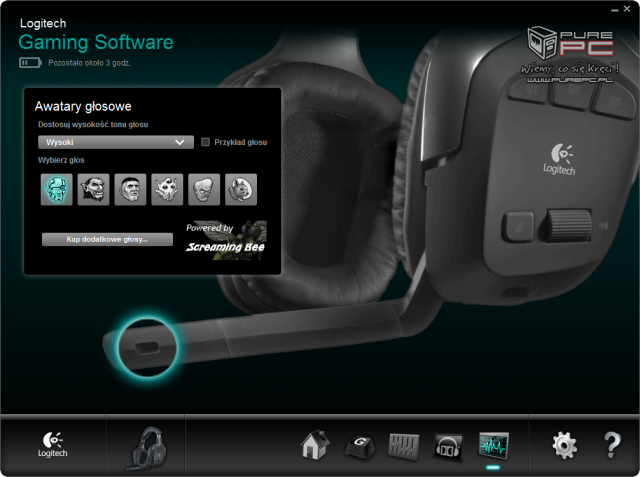Open G-key customization icon
This screenshot has height=477, width=640.
click(x=360, y=446)
